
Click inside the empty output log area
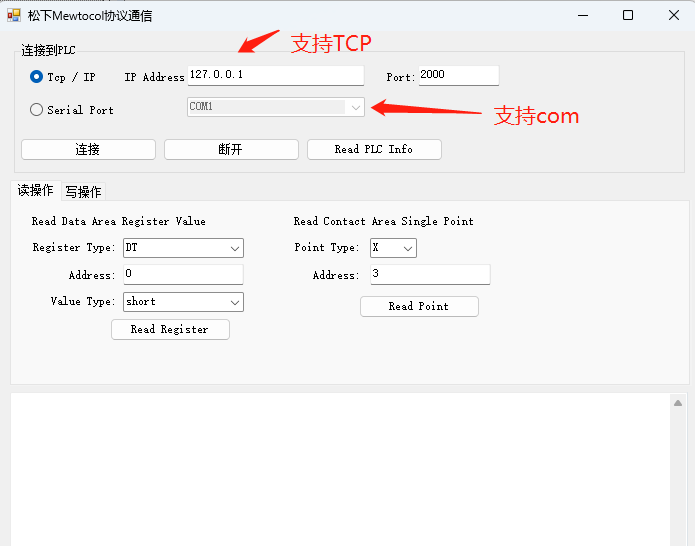point(341,469)
